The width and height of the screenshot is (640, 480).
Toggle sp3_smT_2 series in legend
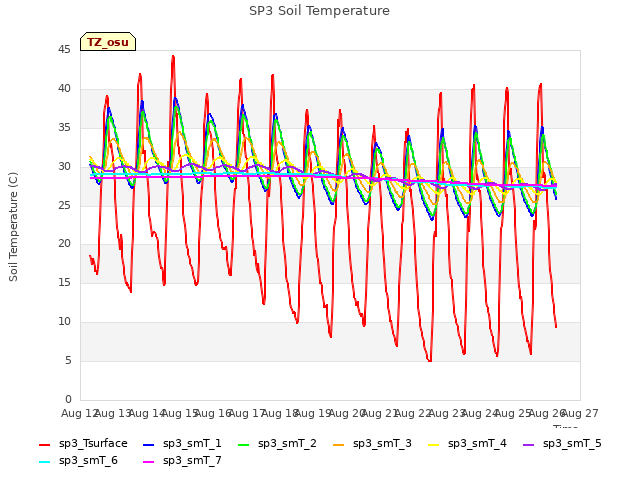point(277,443)
